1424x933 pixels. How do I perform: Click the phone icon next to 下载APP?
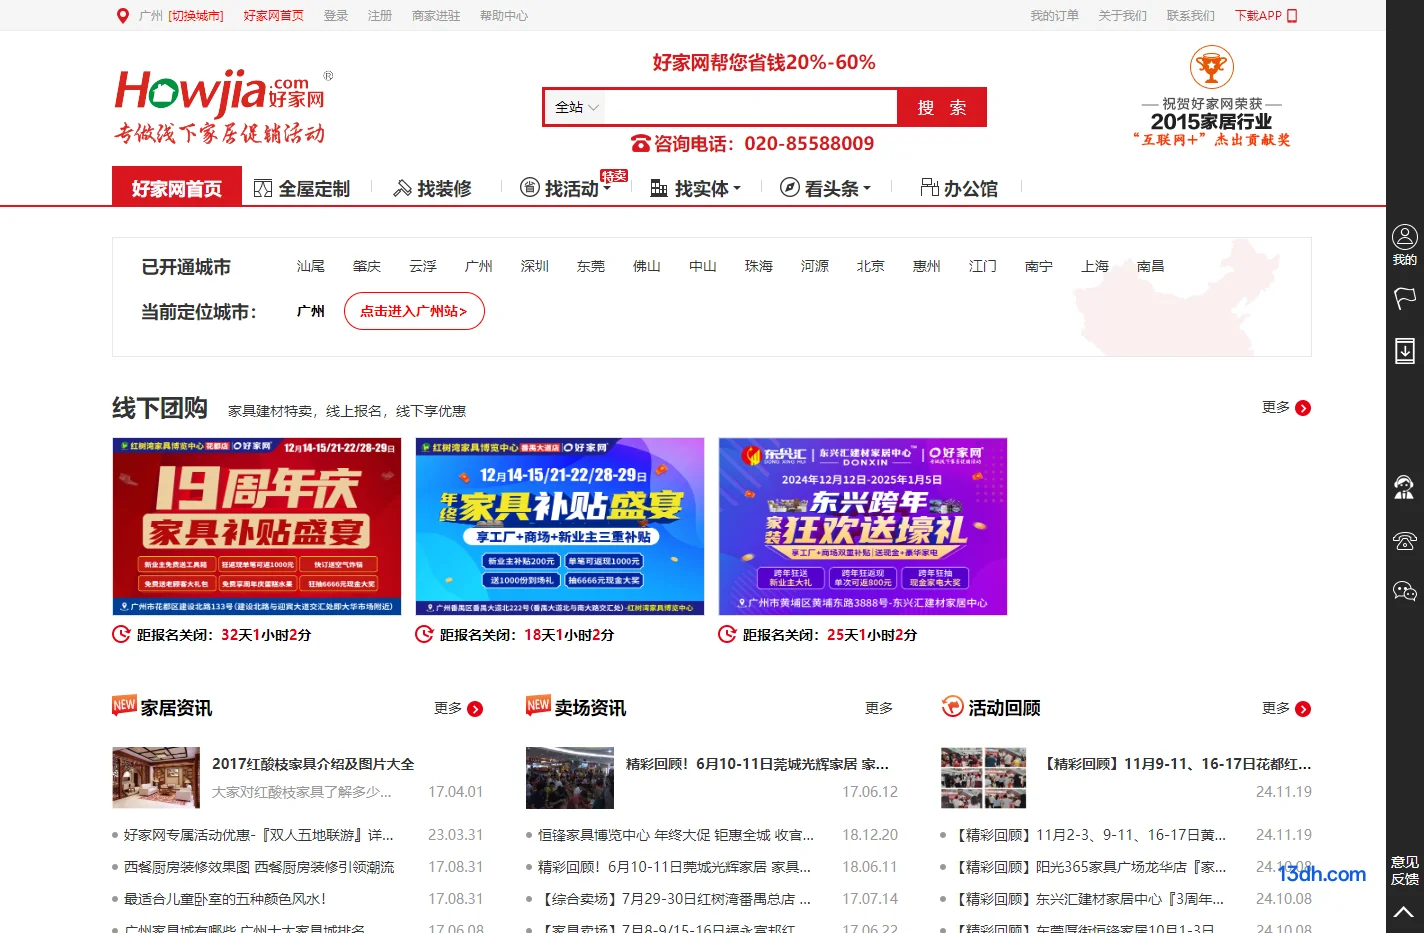pos(1292,16)
